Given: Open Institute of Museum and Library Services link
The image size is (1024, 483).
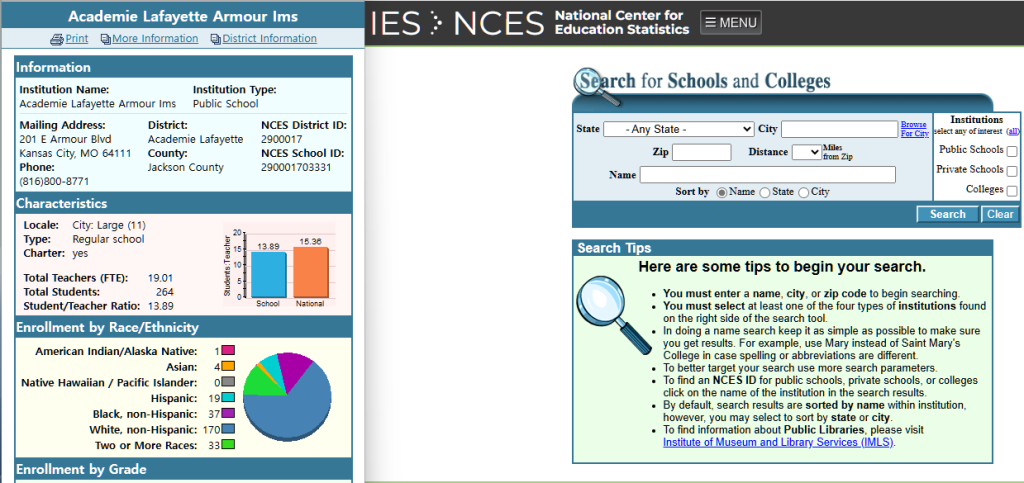Looking at the screenshot, I should (779, 442).
